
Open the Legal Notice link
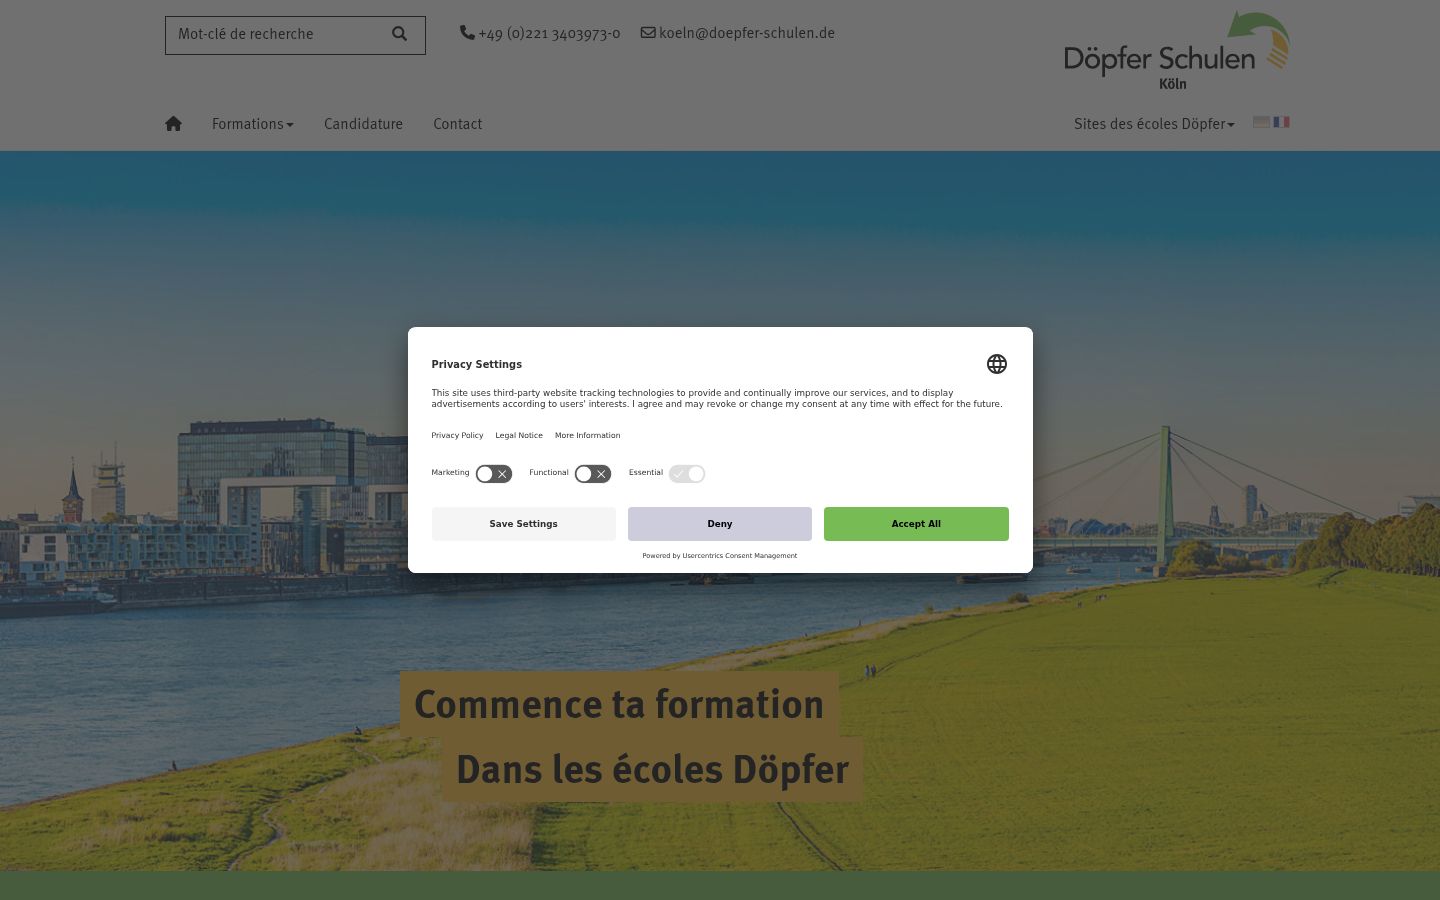click(519, 436)
